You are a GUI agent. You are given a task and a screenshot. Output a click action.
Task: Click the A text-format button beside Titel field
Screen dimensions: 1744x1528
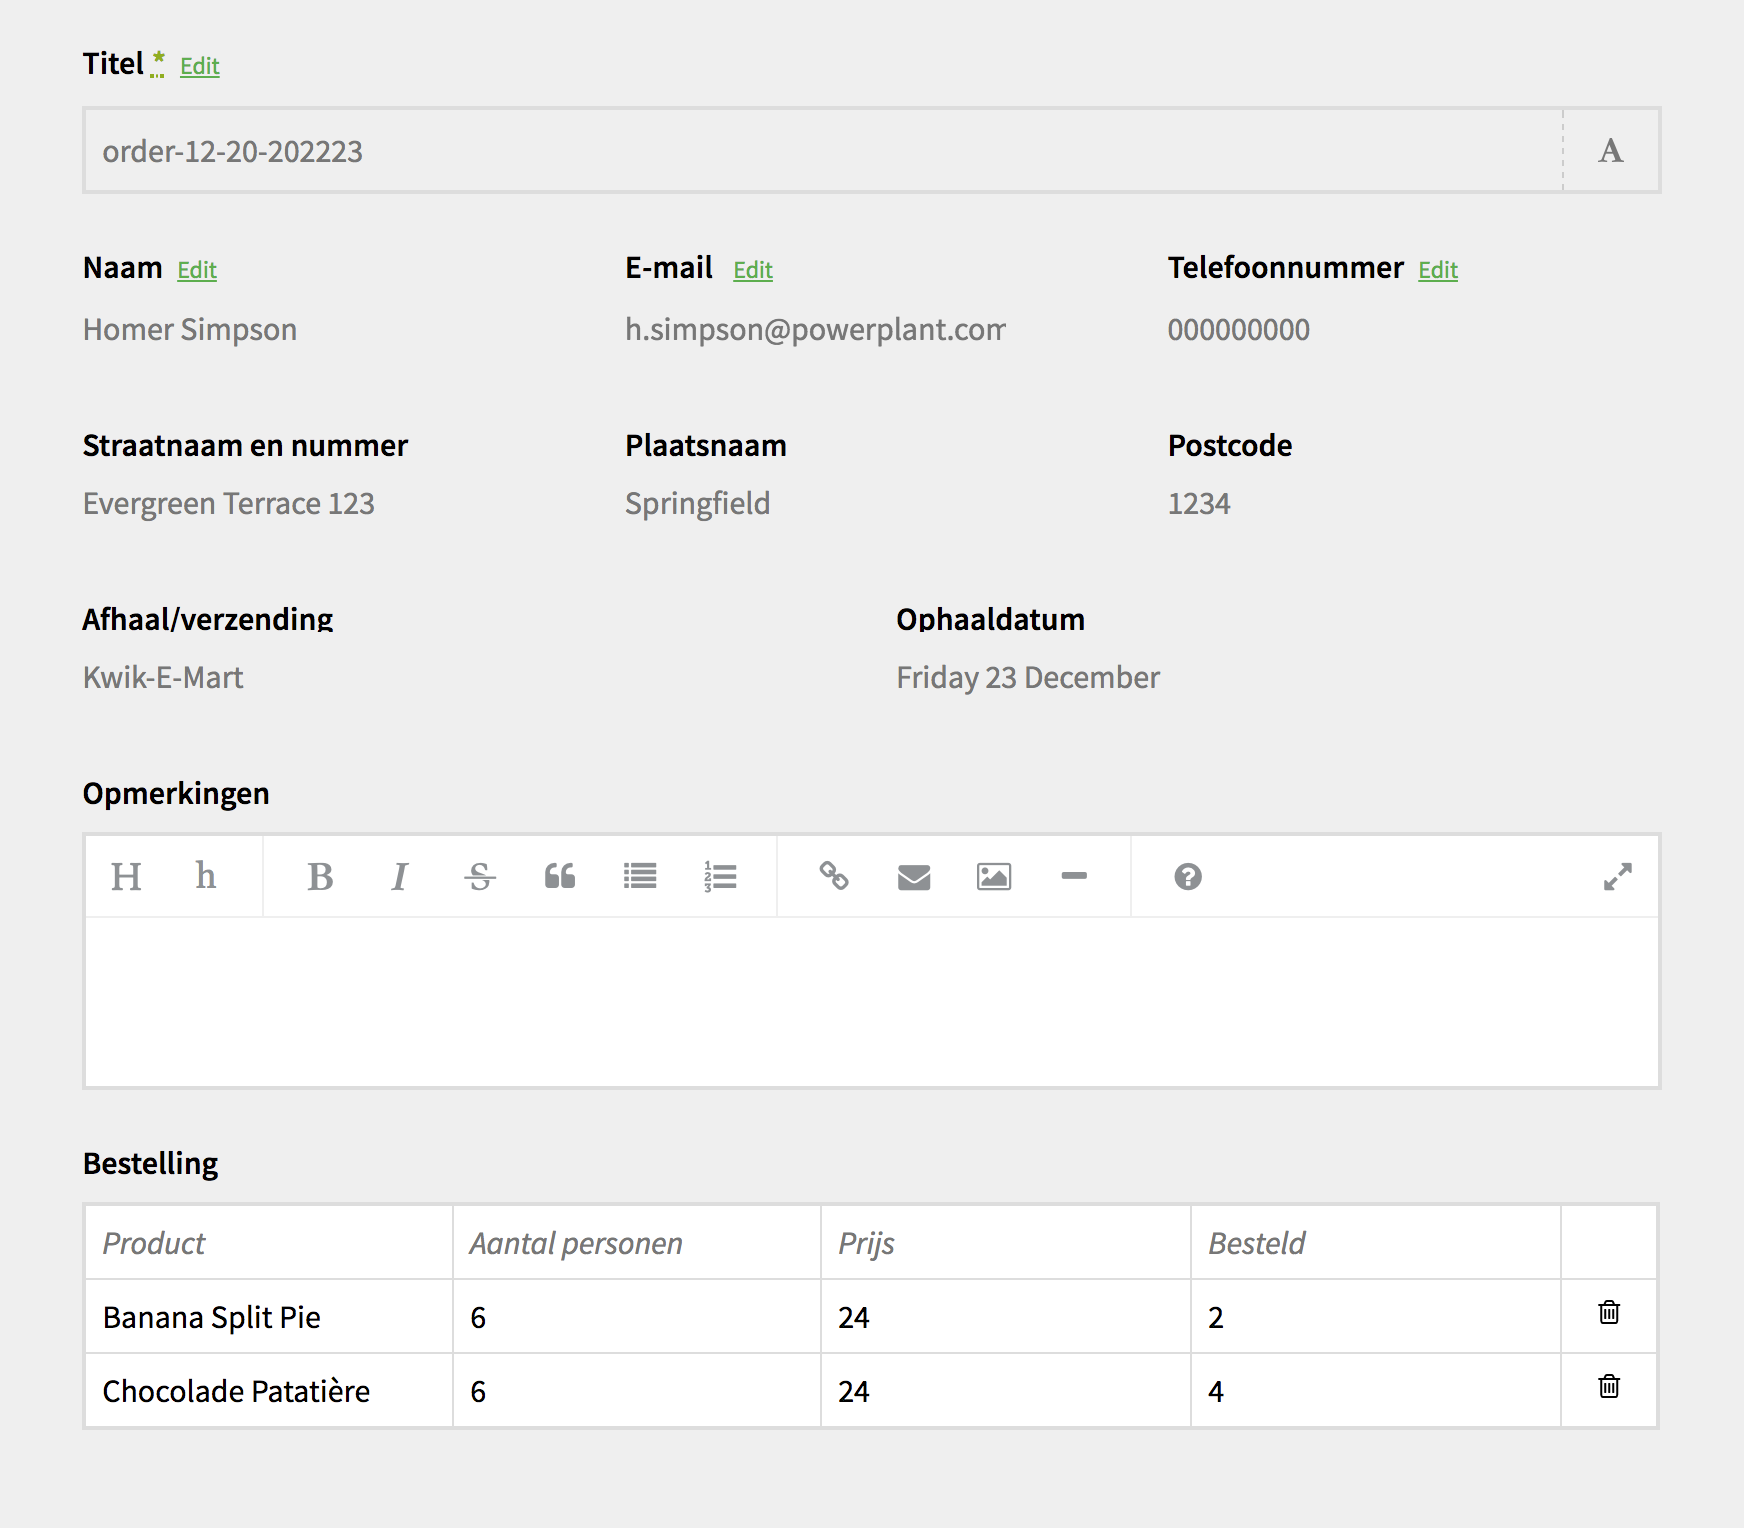click(x=1611, y=151)
